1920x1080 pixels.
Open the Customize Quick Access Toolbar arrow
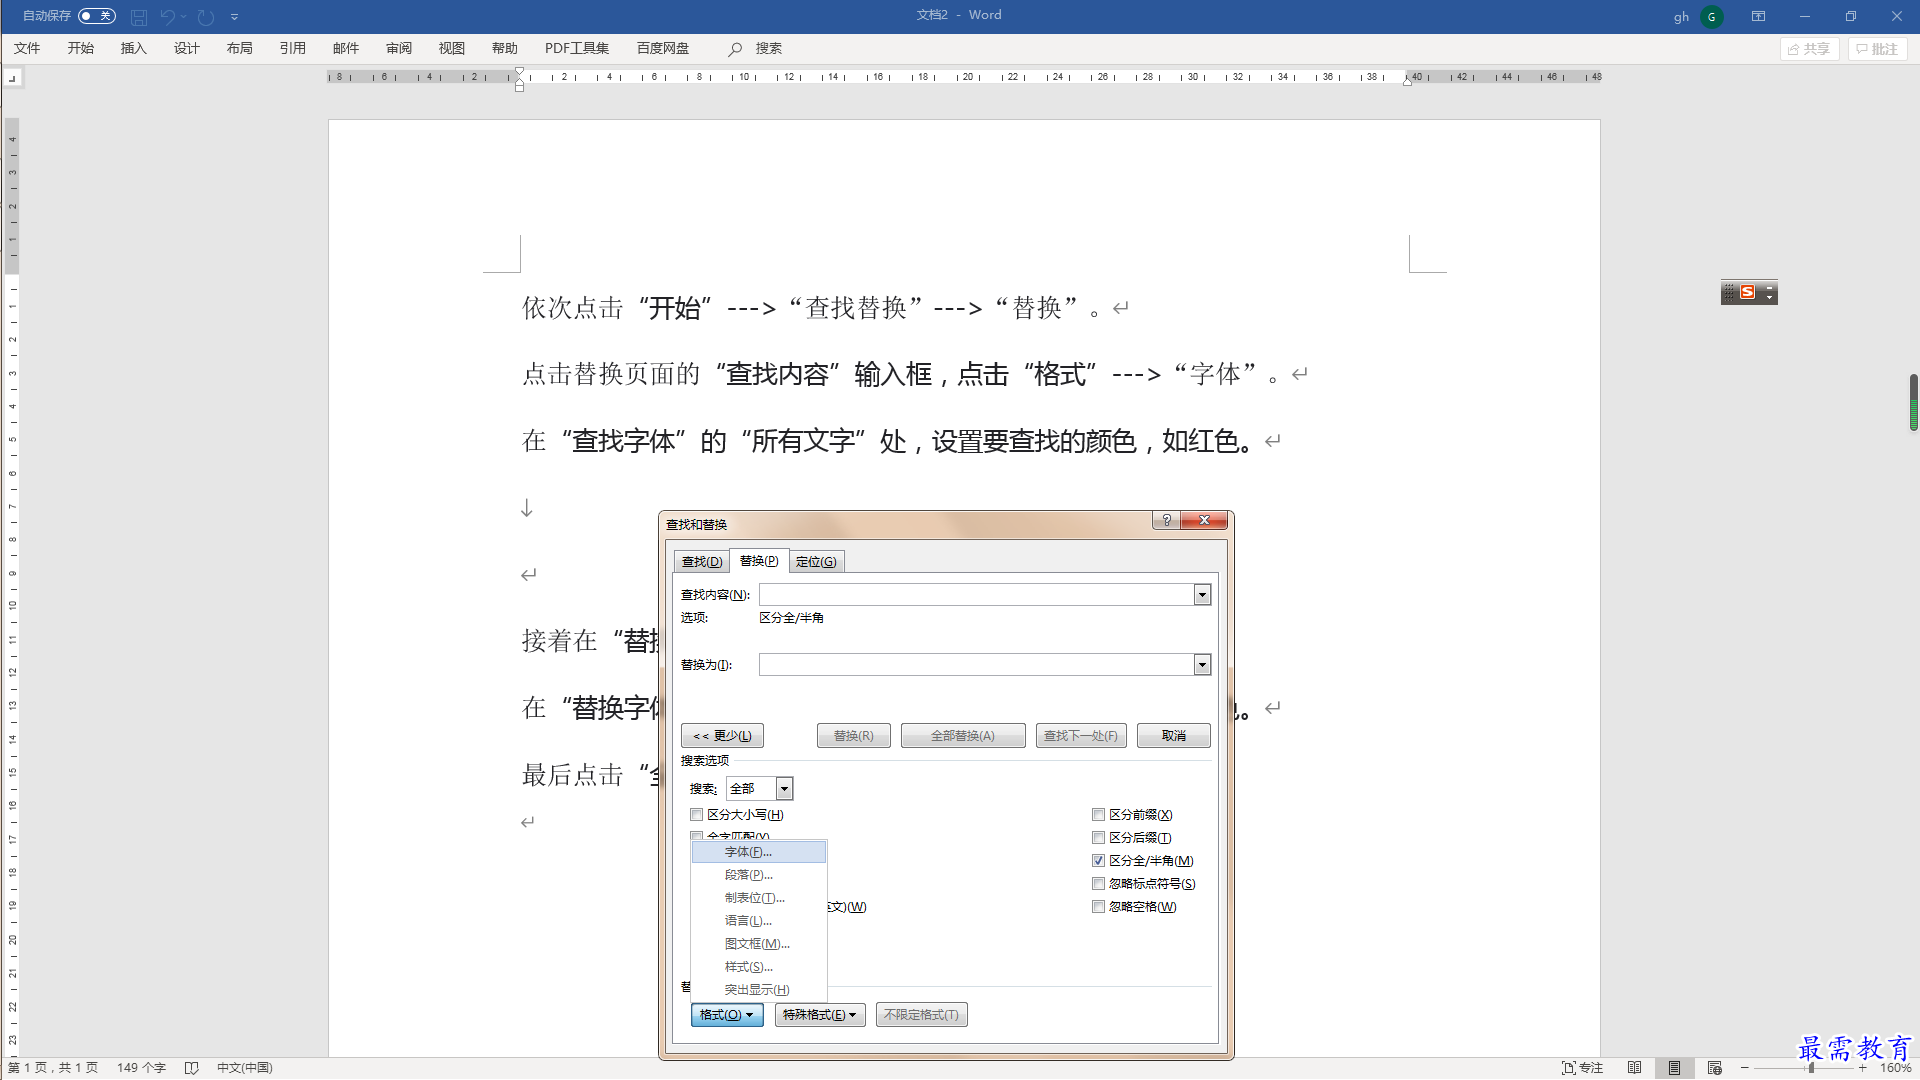click(x=234, y=16)
